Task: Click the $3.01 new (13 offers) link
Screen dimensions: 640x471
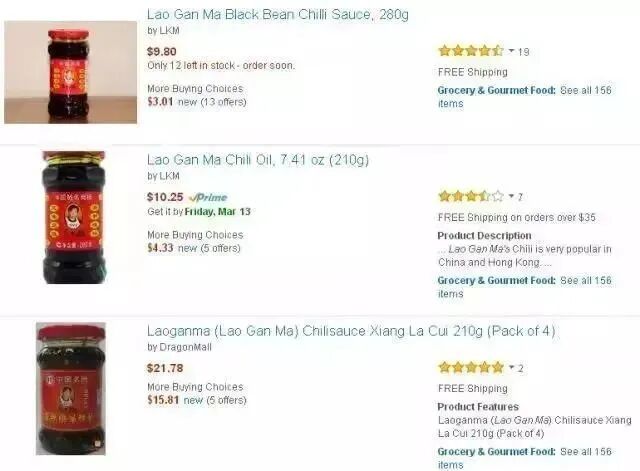Action: 197,102
